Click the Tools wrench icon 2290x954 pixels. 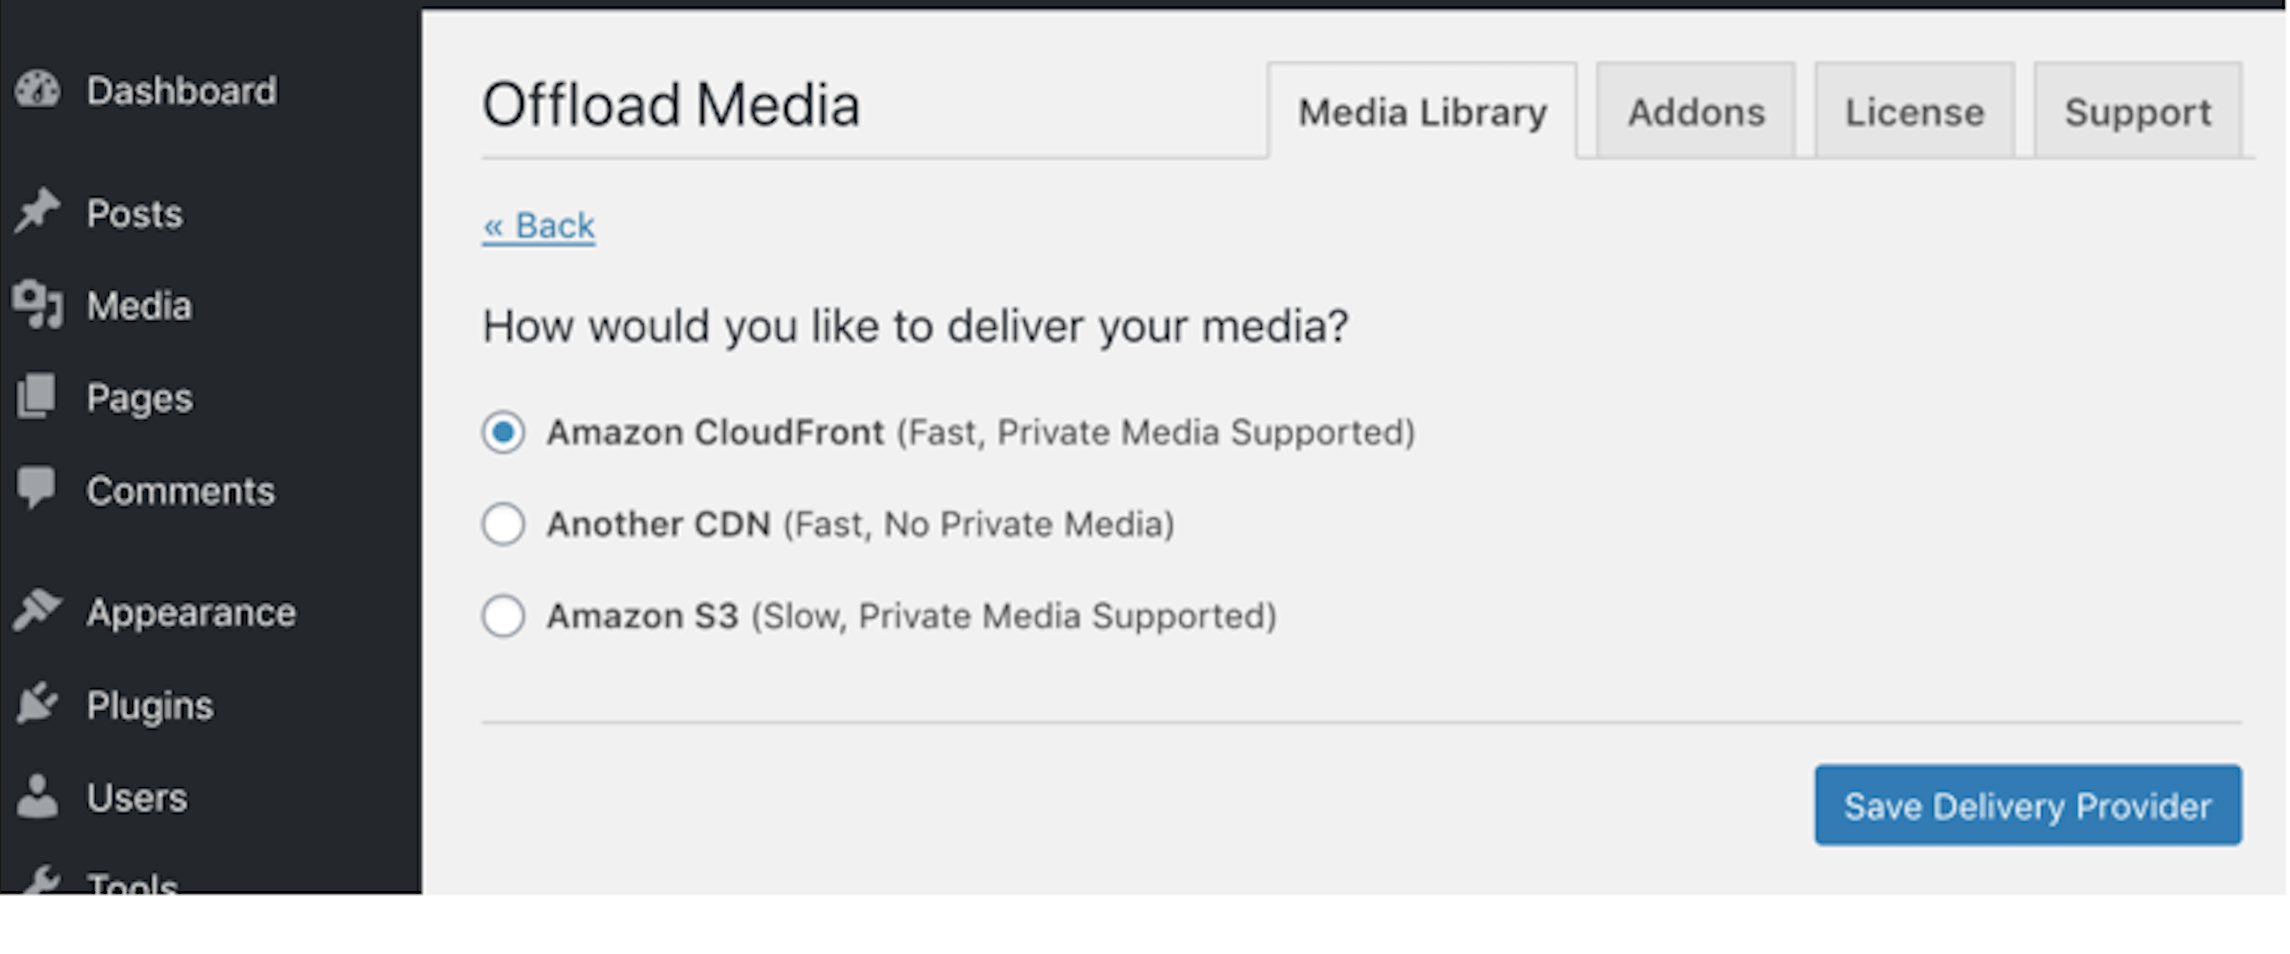tap(40, 882)
